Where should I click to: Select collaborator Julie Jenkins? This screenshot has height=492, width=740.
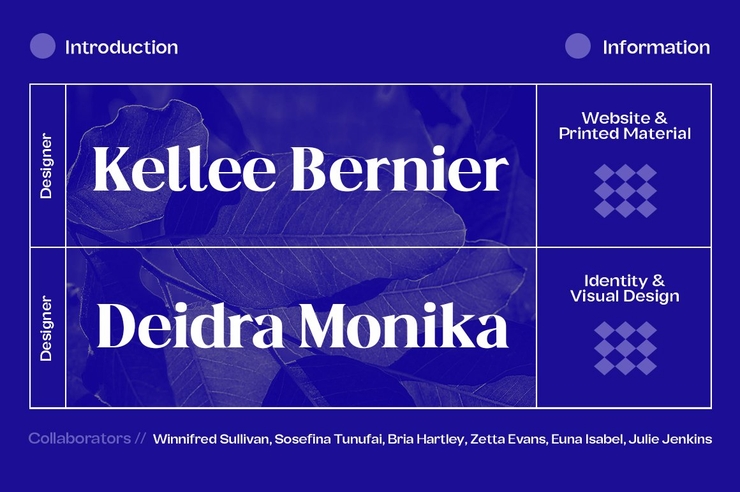670,439
